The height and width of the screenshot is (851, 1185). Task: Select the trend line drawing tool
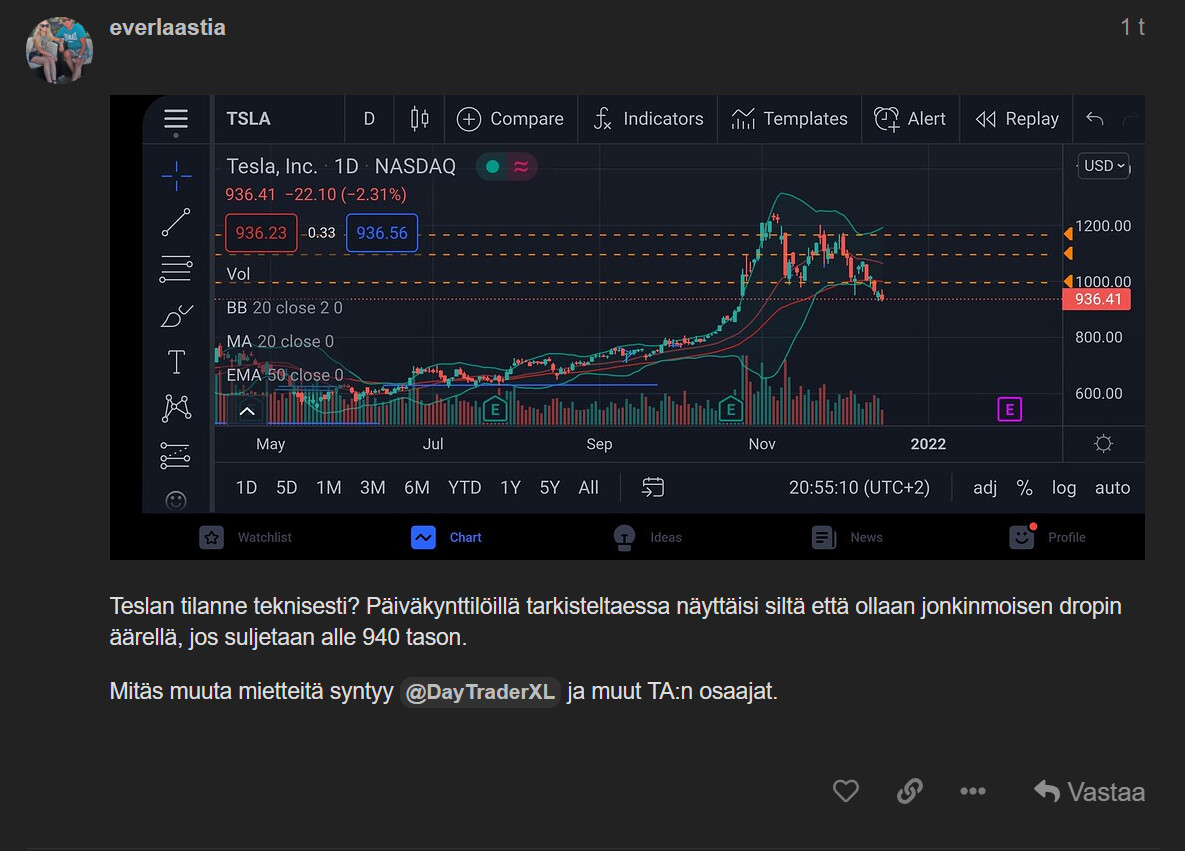pyautogui.click(x=176, y=223)
